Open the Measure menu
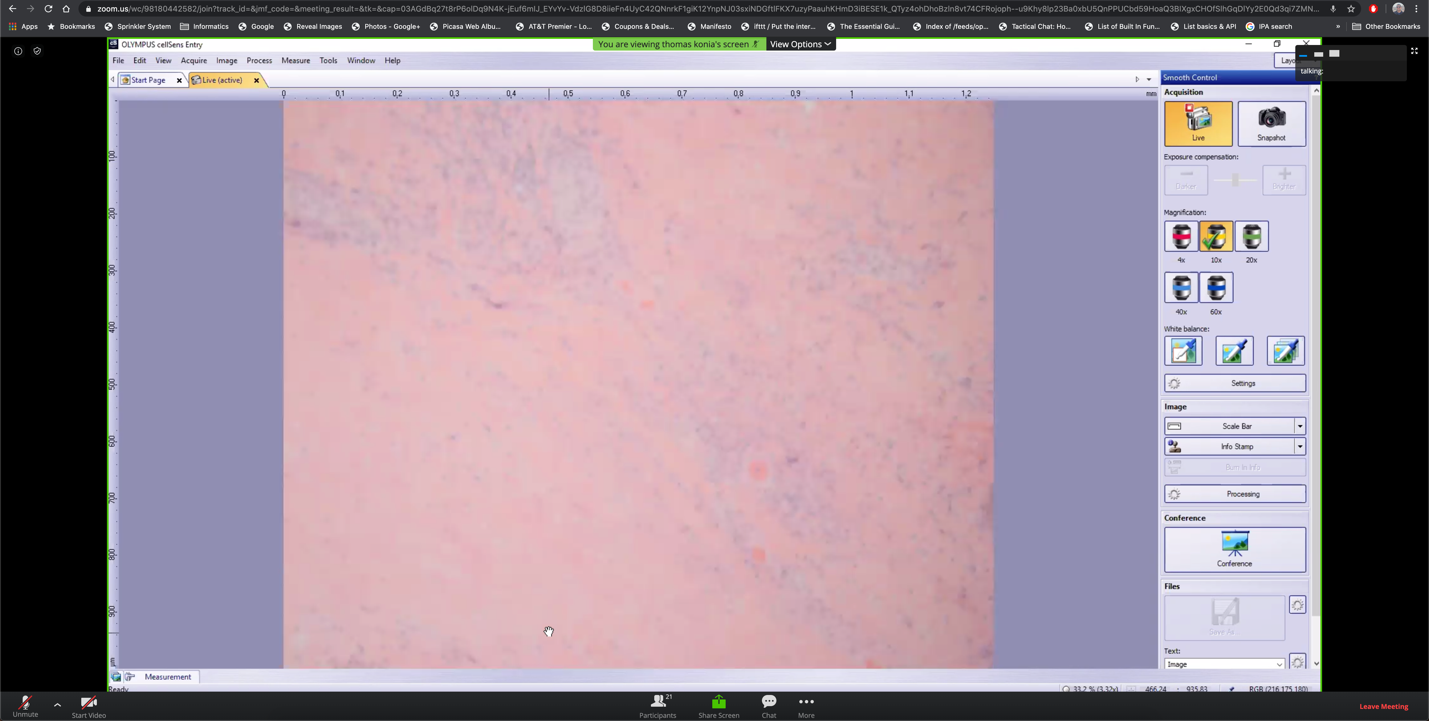The height and width of the screenshot is (721, 1429). (x=295, y=61)
